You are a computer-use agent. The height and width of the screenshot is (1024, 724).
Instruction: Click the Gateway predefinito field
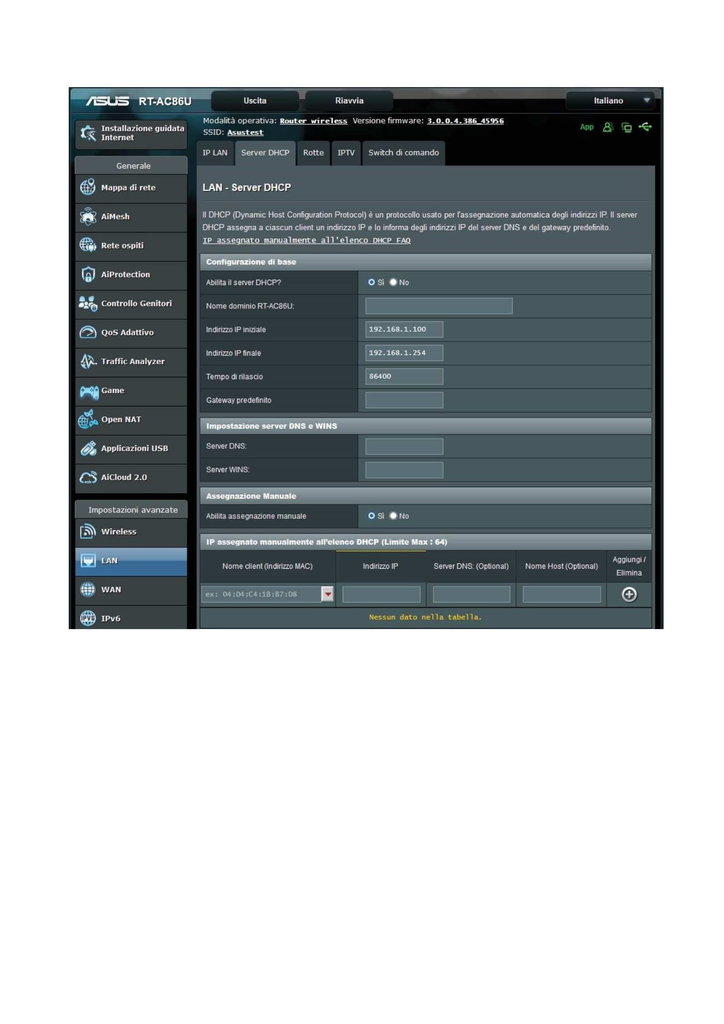click(x=404, y=400)
